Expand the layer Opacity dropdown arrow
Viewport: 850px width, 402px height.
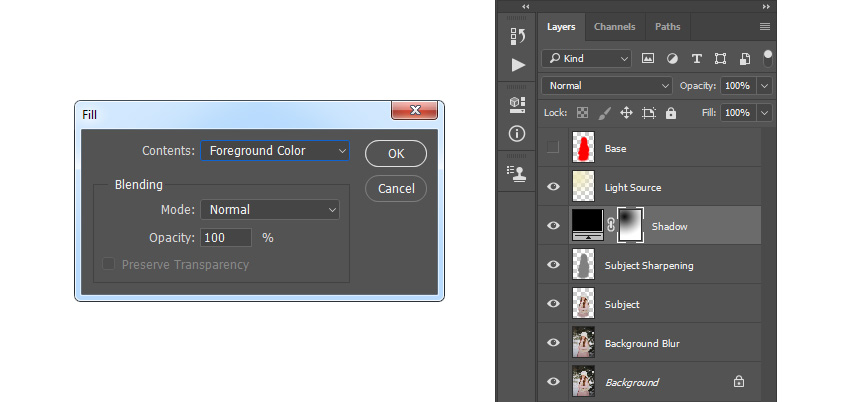coord(764,86)
